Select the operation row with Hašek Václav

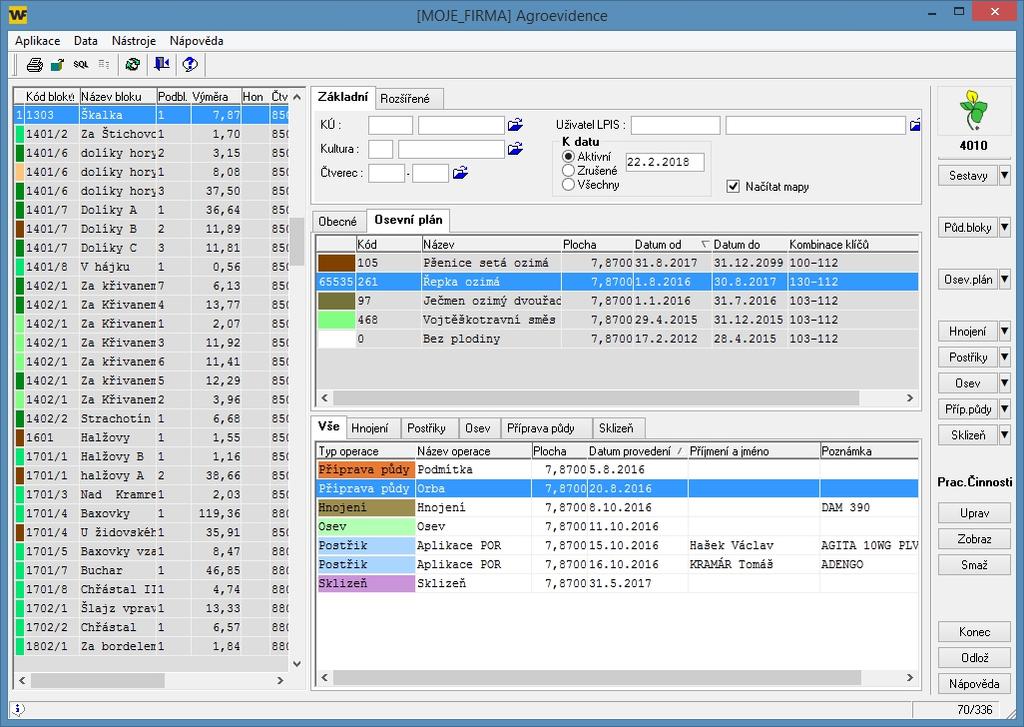617,545
